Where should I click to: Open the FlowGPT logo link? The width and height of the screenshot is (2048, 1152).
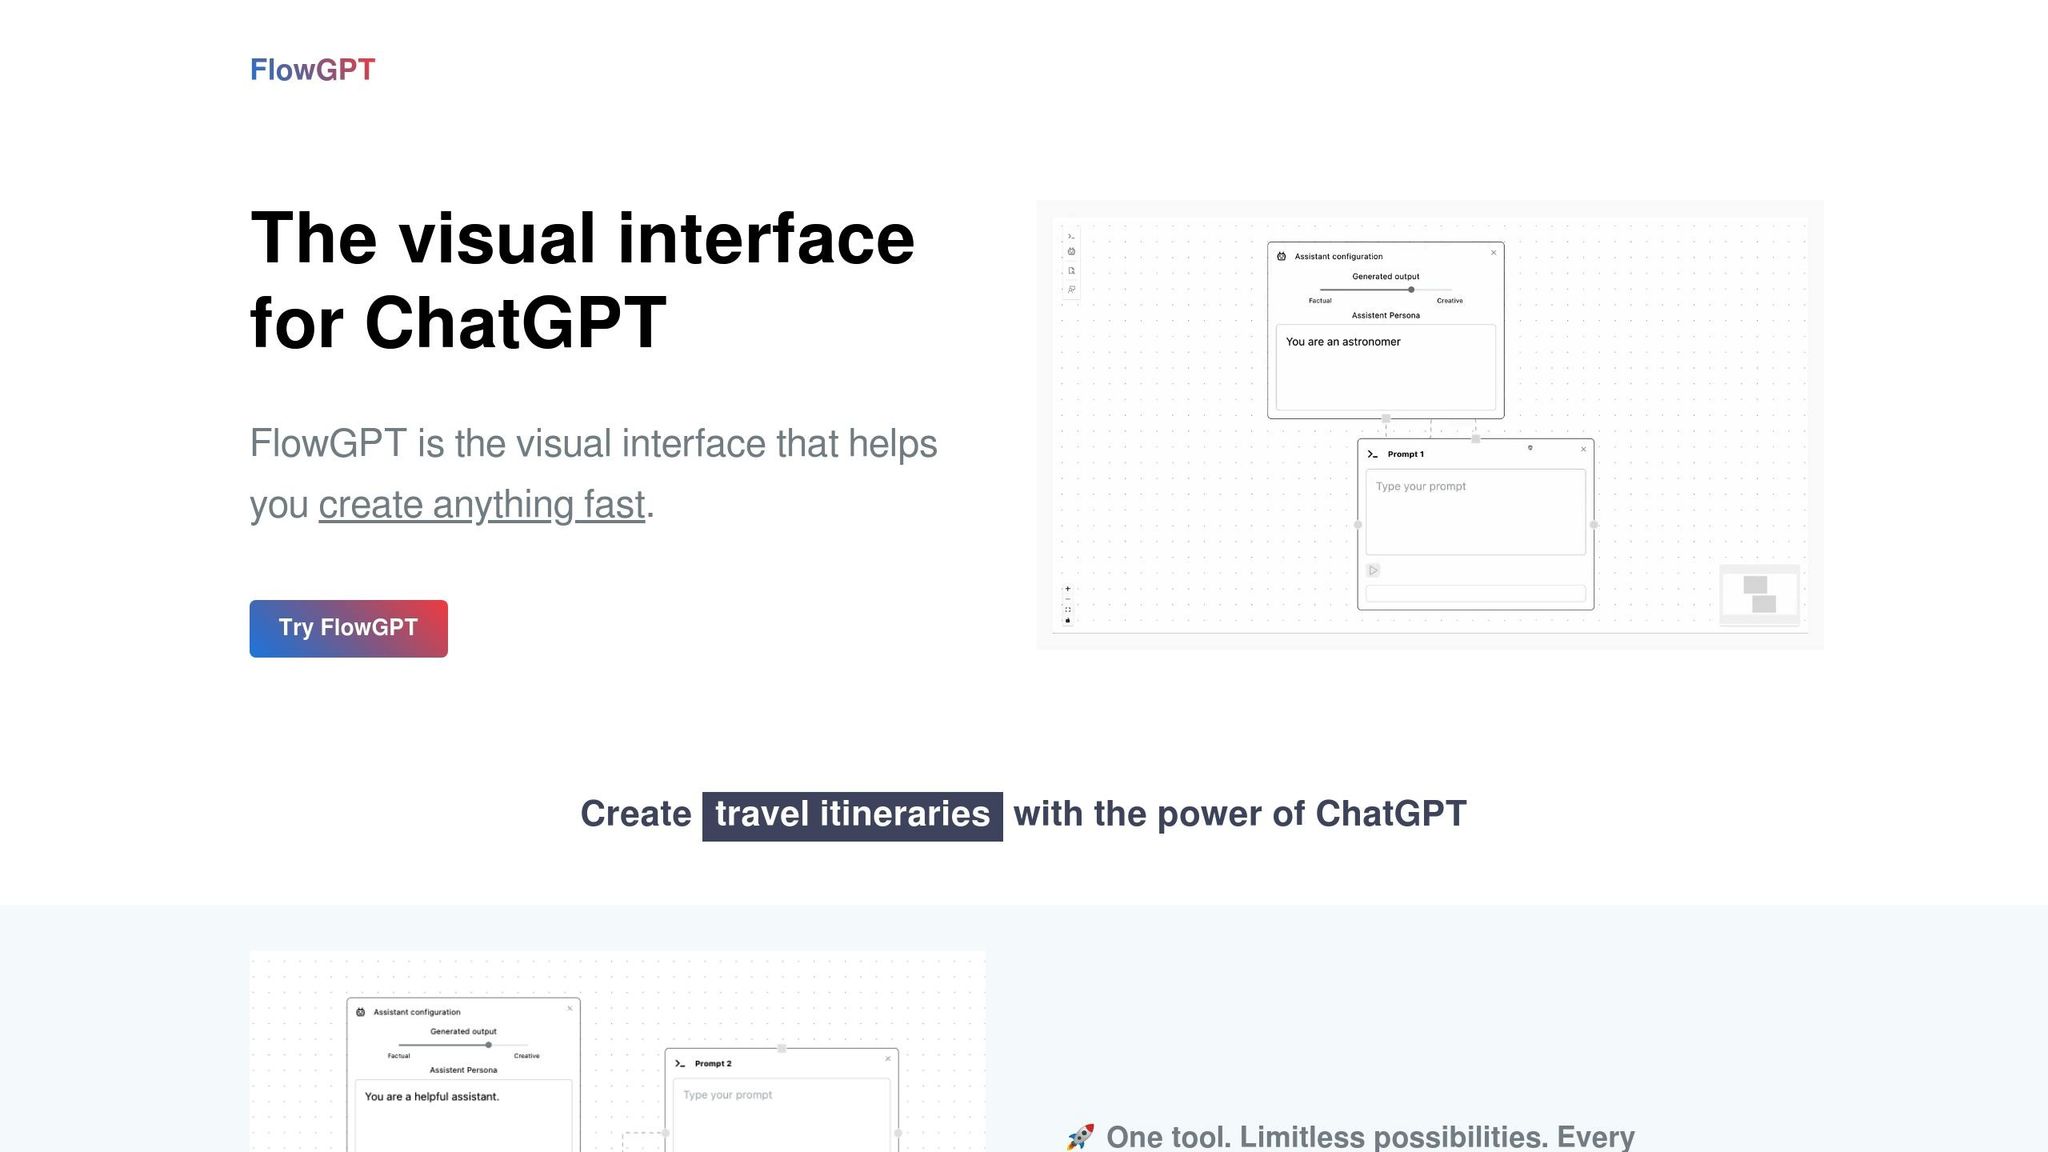coord(312,70)
